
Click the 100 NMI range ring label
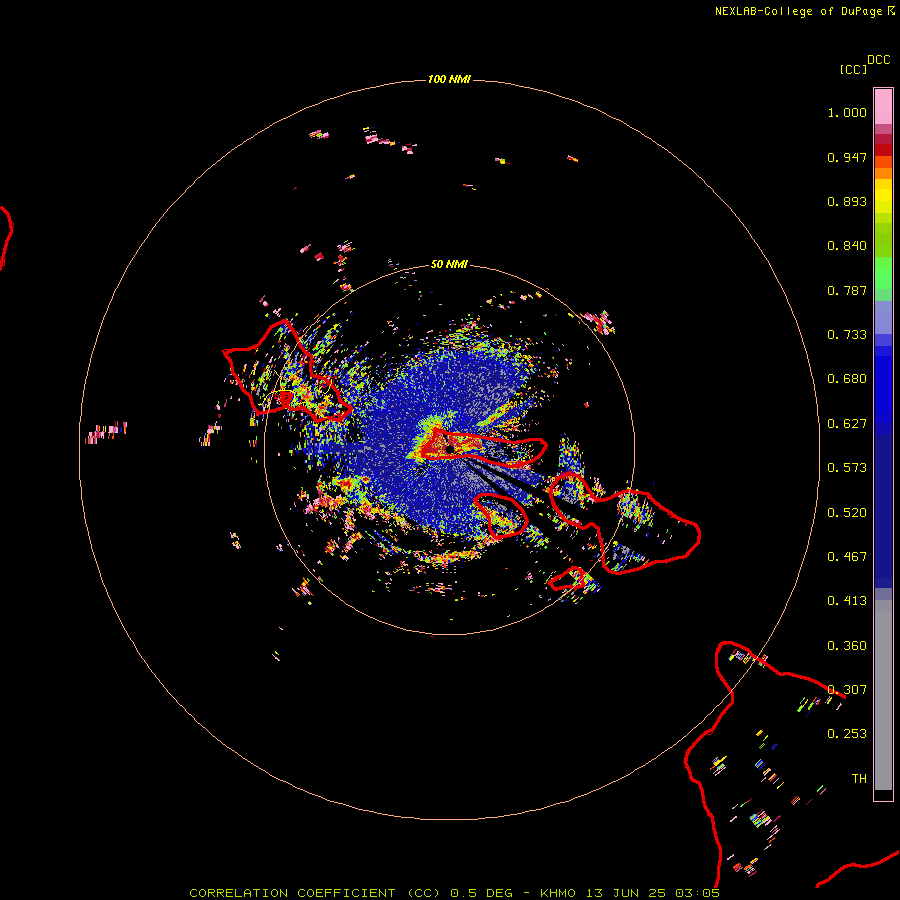pos(449,79)
